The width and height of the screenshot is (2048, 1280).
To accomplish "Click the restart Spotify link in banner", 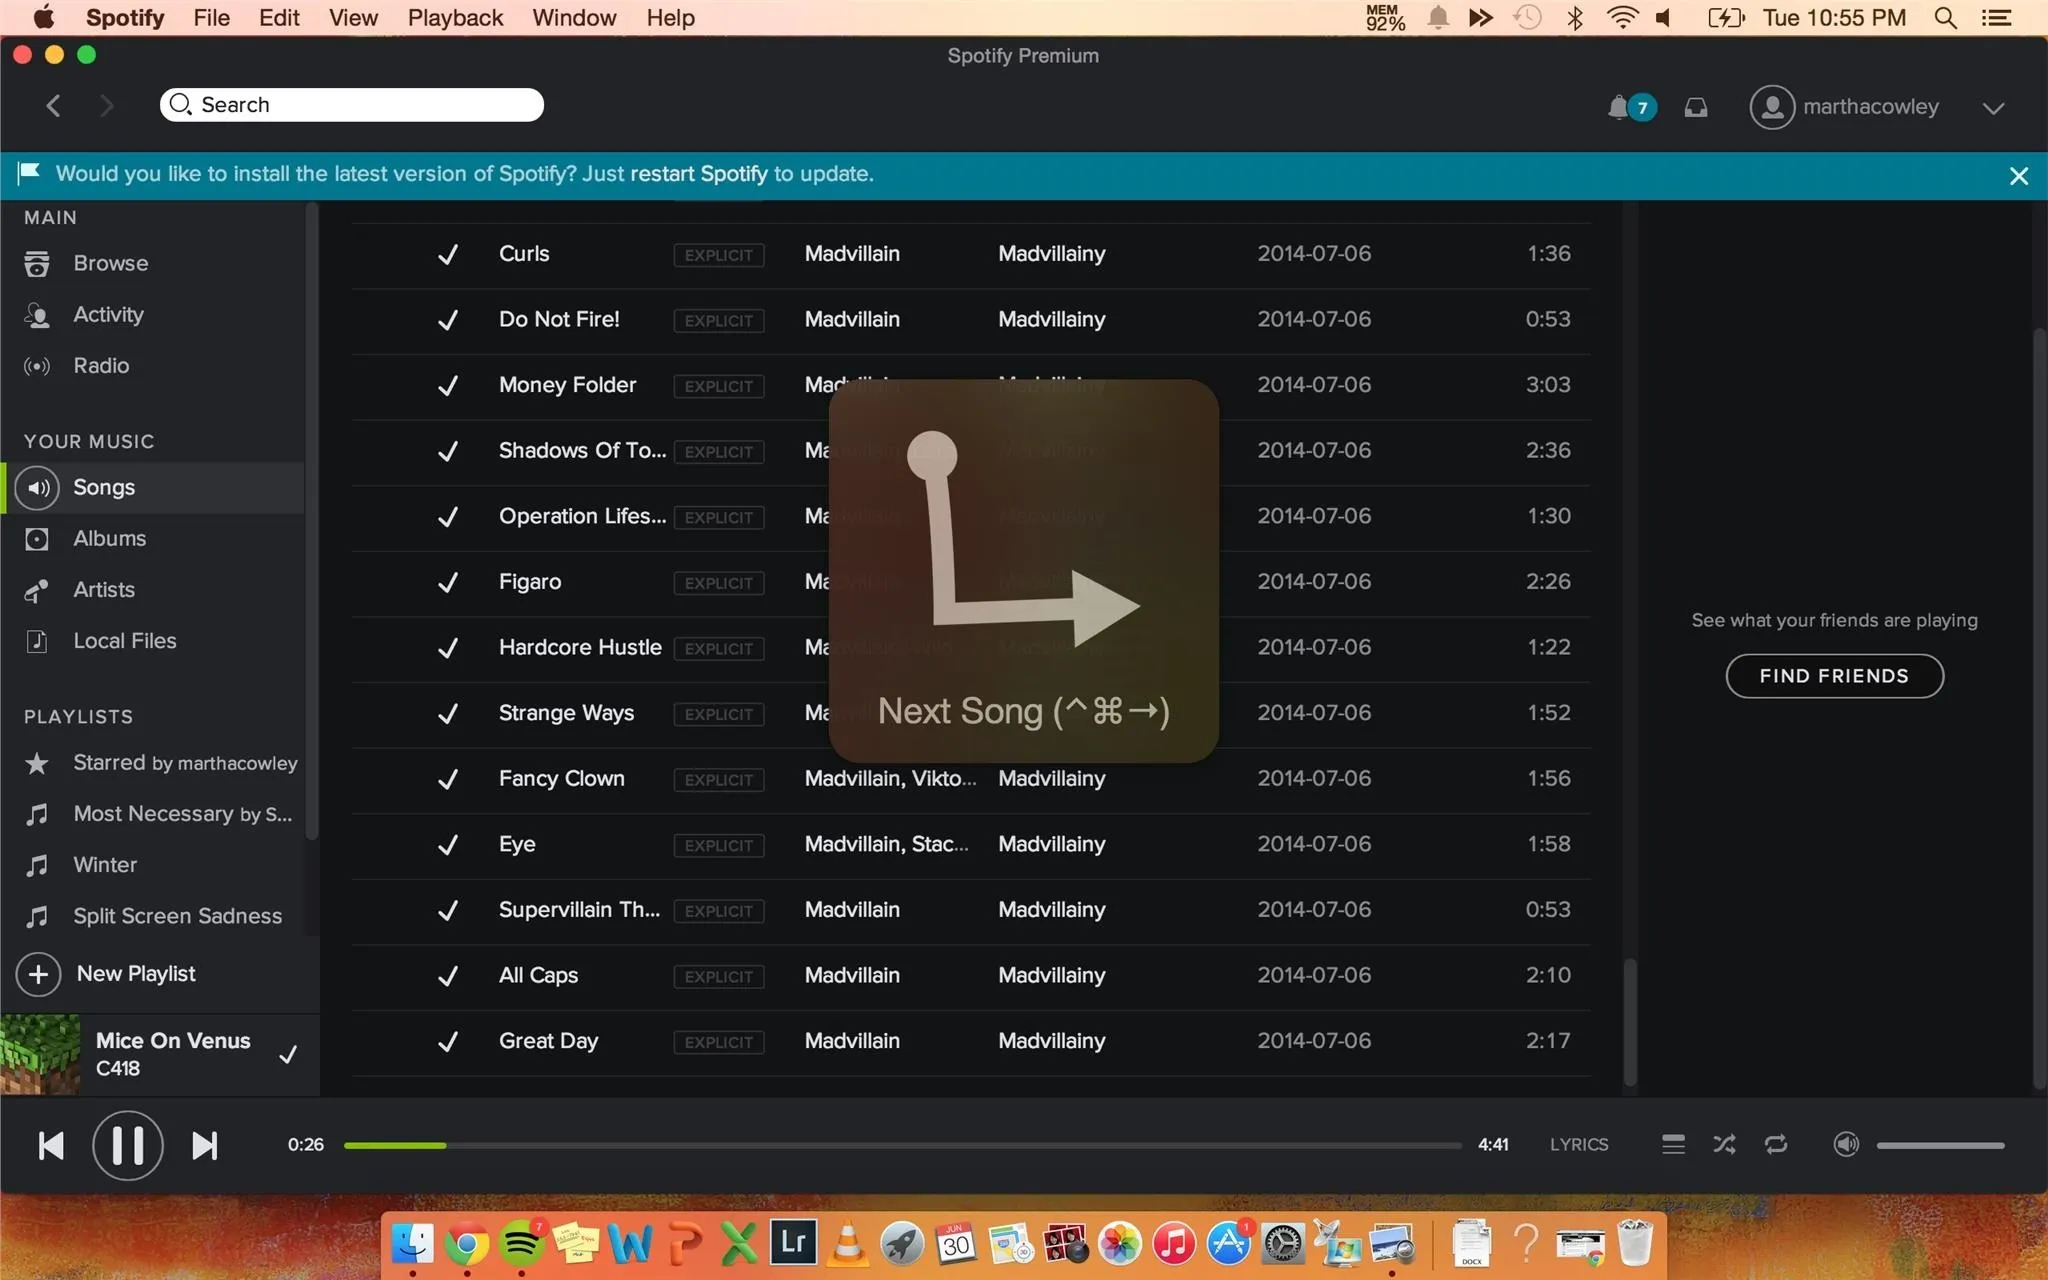I will (698, 174).
